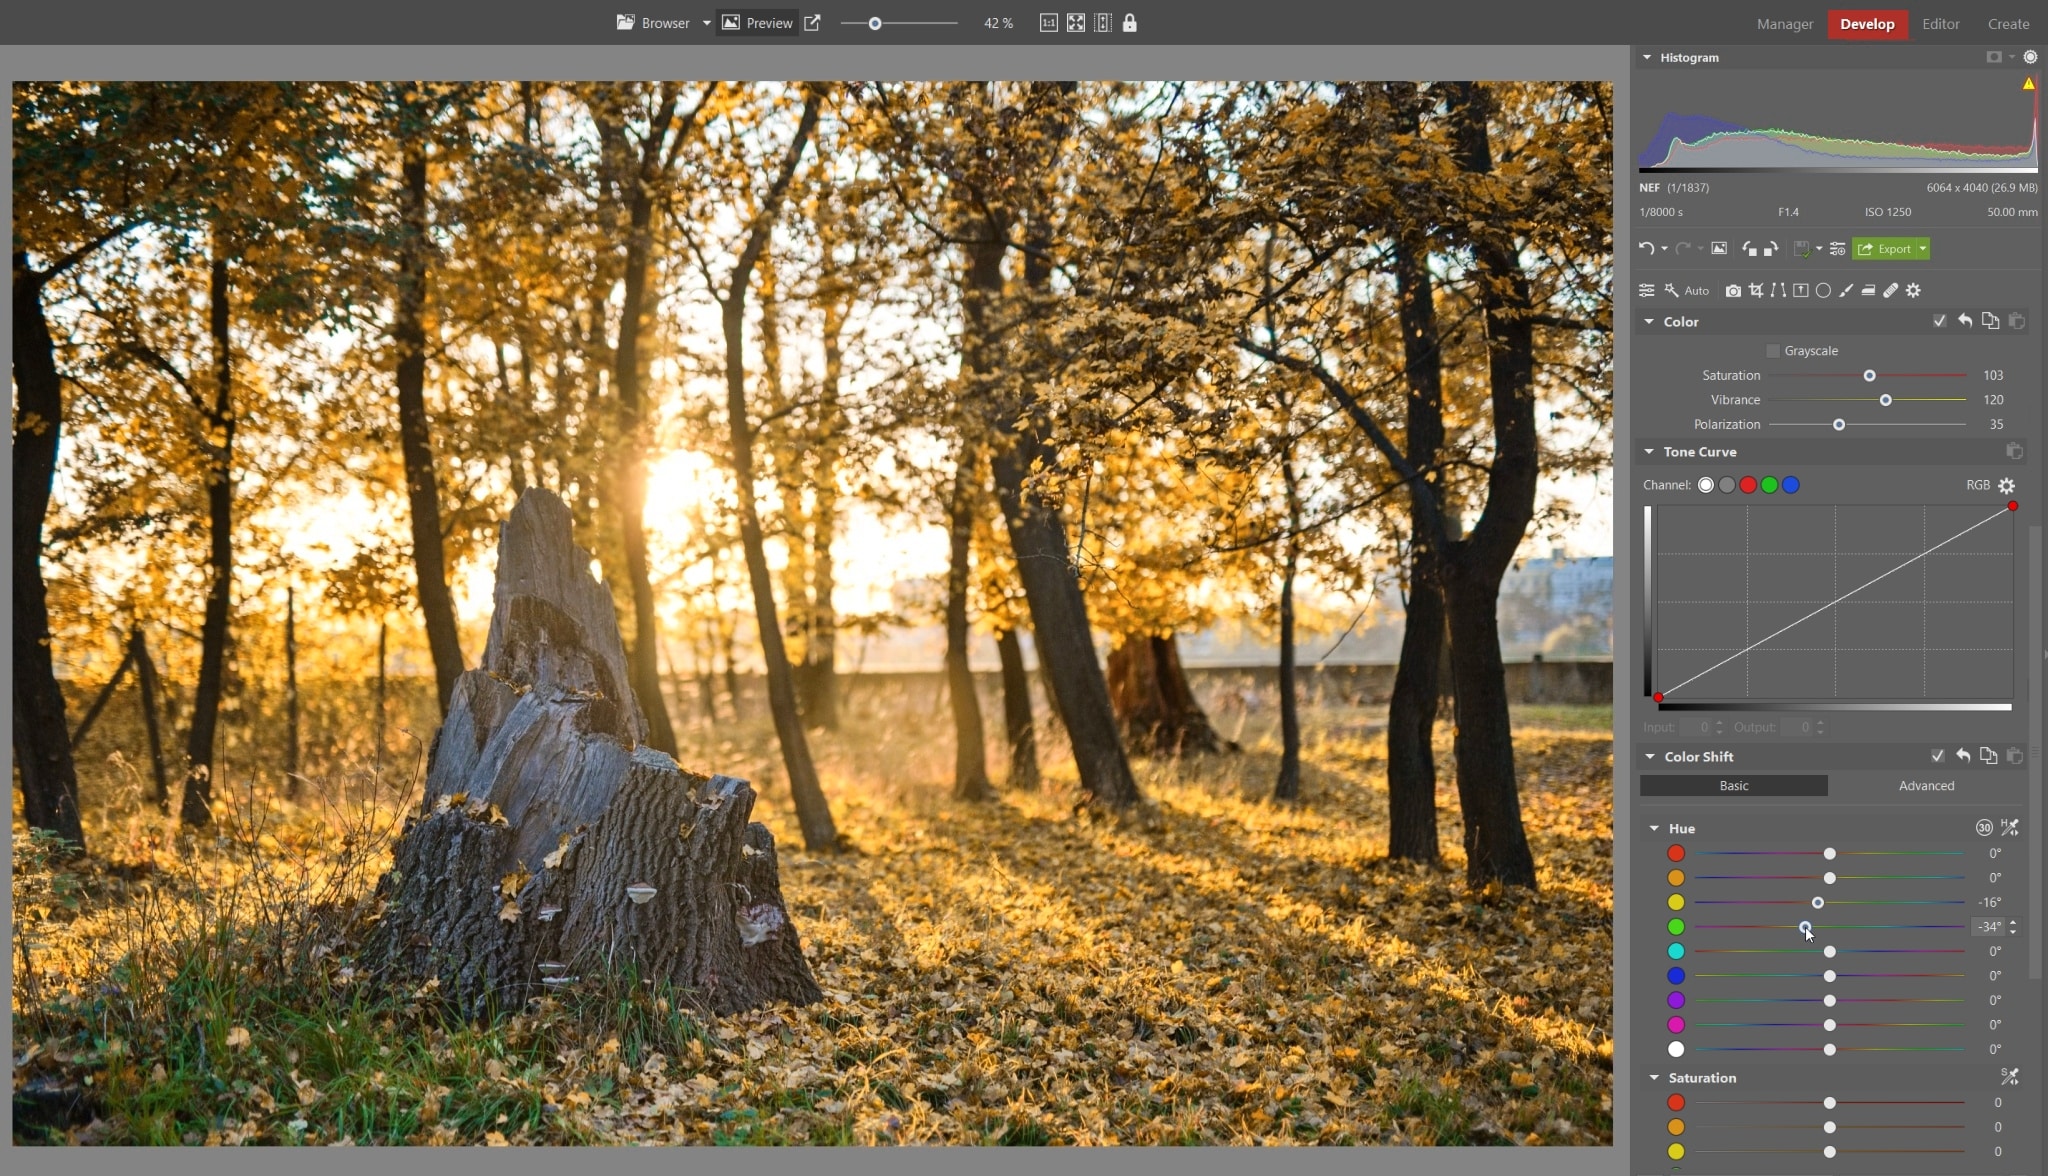Toggle the zoom lock icon

click(x=1130, y=23)
